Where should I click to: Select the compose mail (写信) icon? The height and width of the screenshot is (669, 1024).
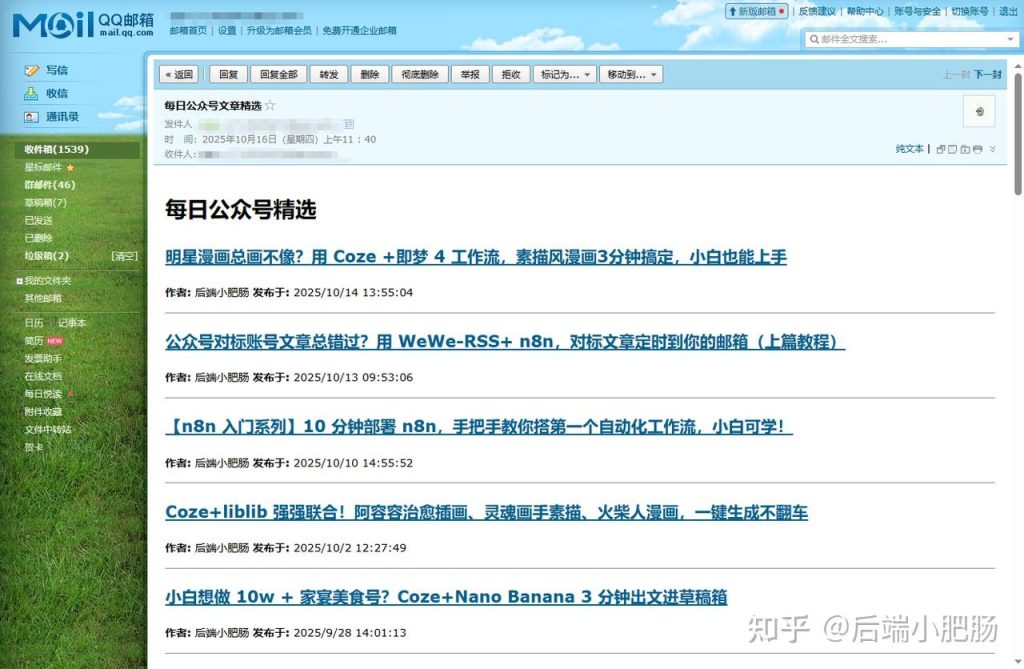pos(32,70)
